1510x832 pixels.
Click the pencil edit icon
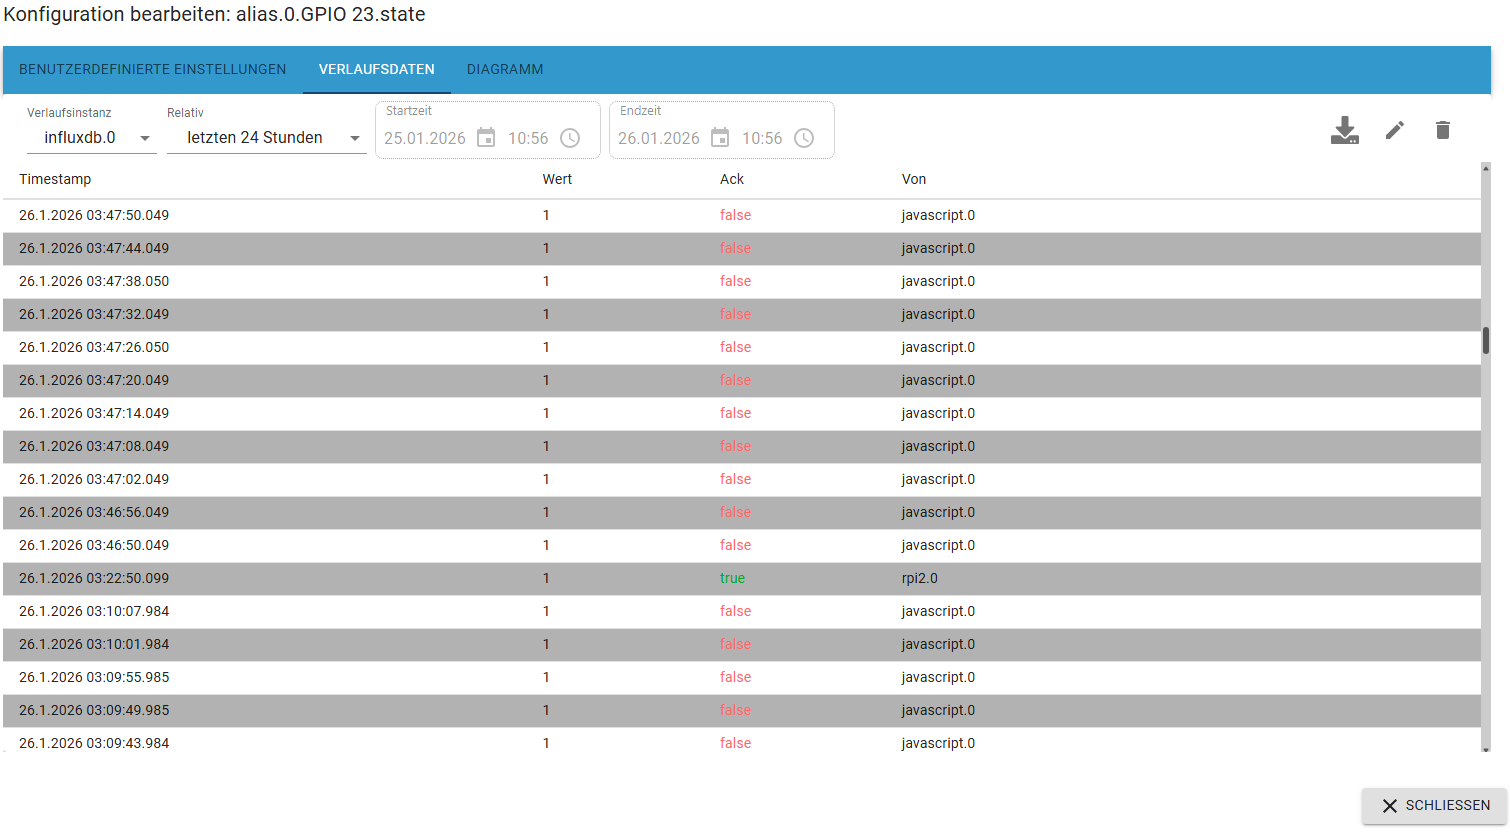(1395, 130)
